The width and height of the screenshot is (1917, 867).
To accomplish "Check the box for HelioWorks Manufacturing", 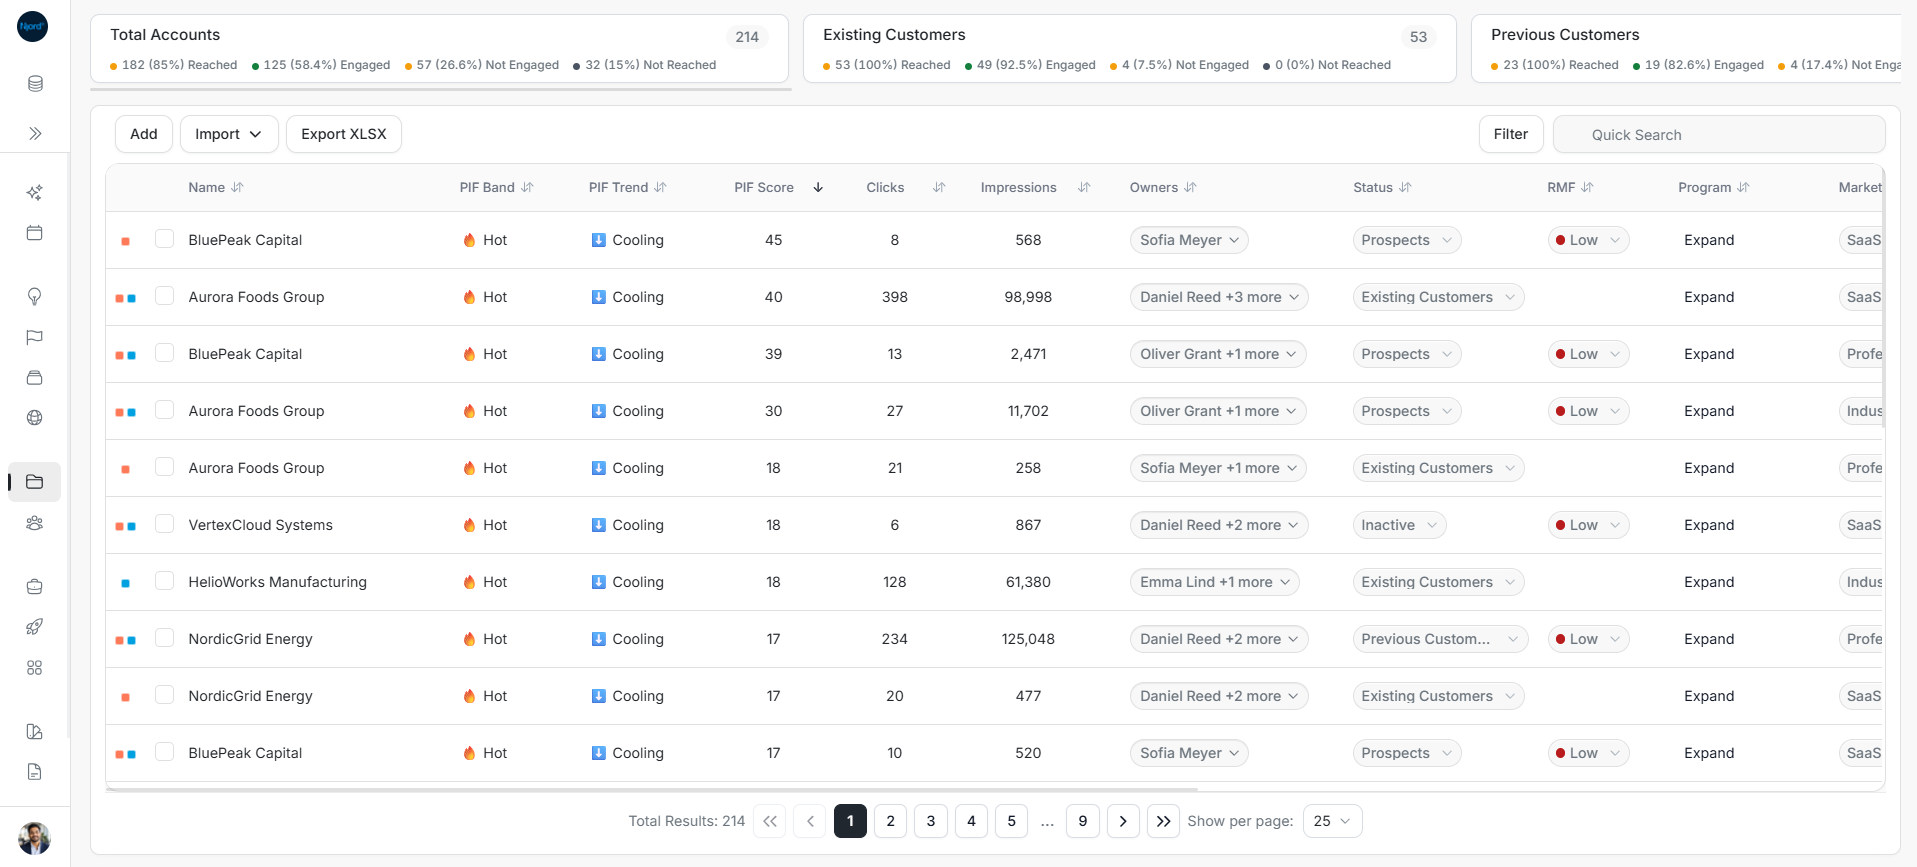I will click(165, 581).
